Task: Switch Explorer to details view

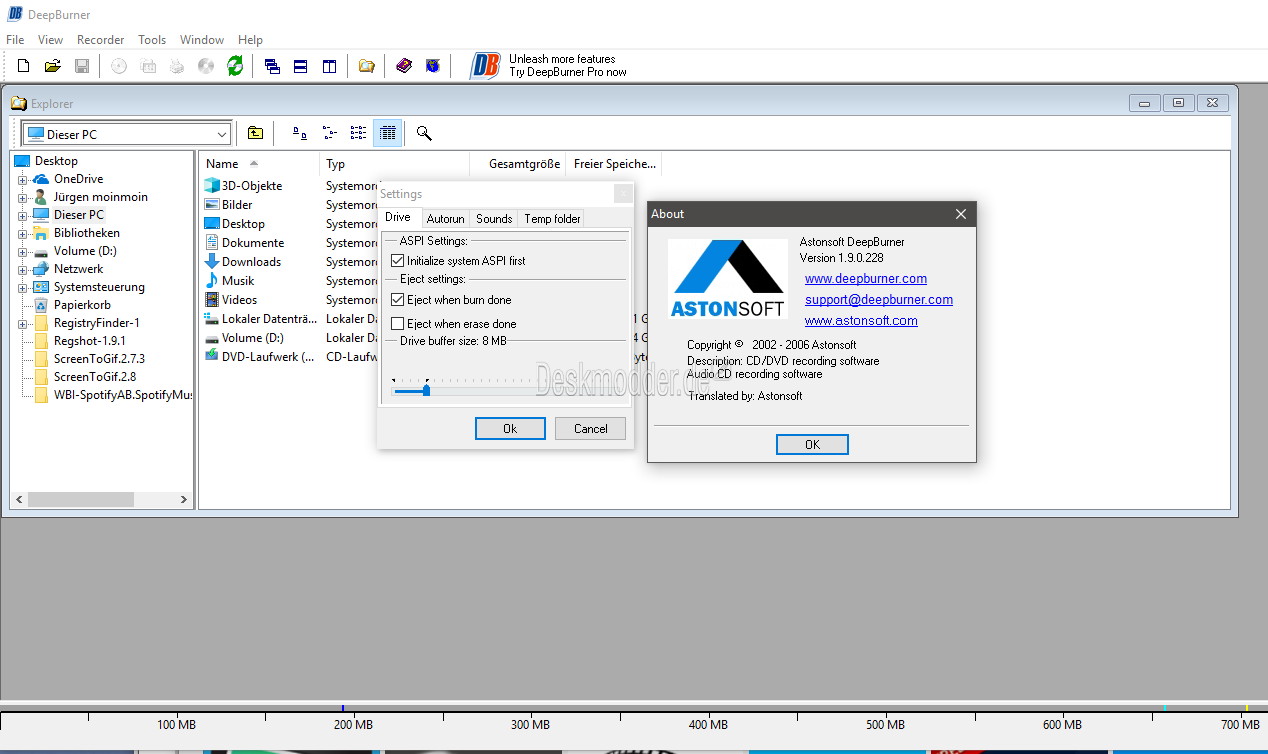Action: click(x=387, y=133)
